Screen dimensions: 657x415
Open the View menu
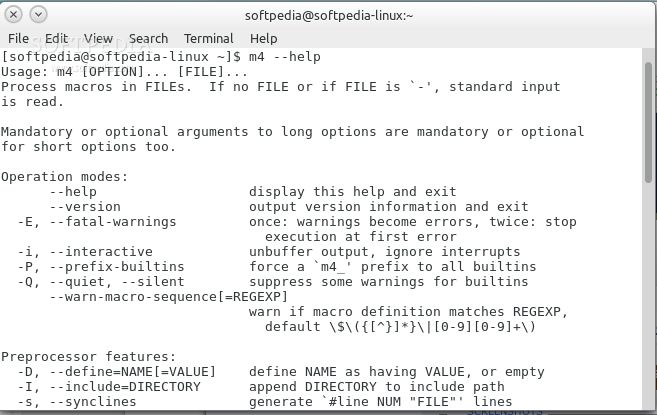[98, 39]
